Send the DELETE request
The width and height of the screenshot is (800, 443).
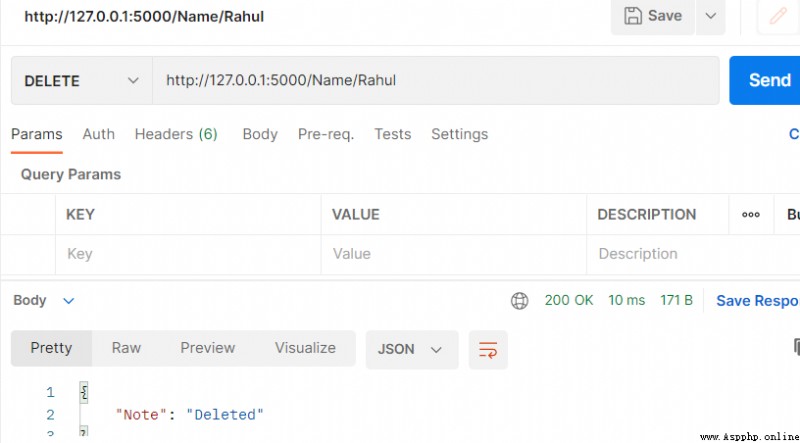(765, 81)
